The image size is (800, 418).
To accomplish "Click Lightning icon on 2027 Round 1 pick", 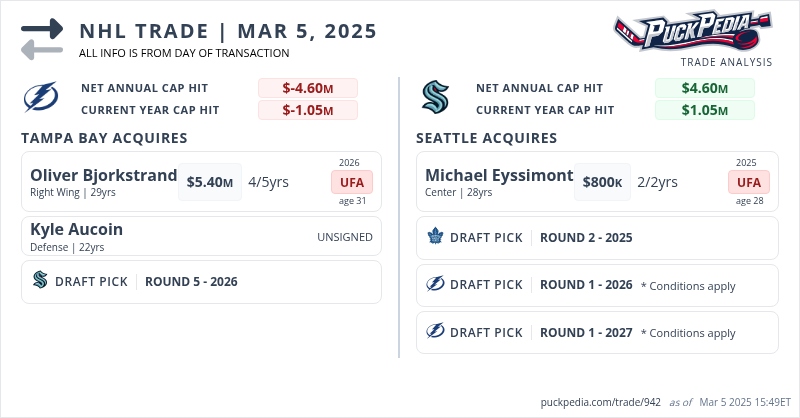I will [435, 332].
